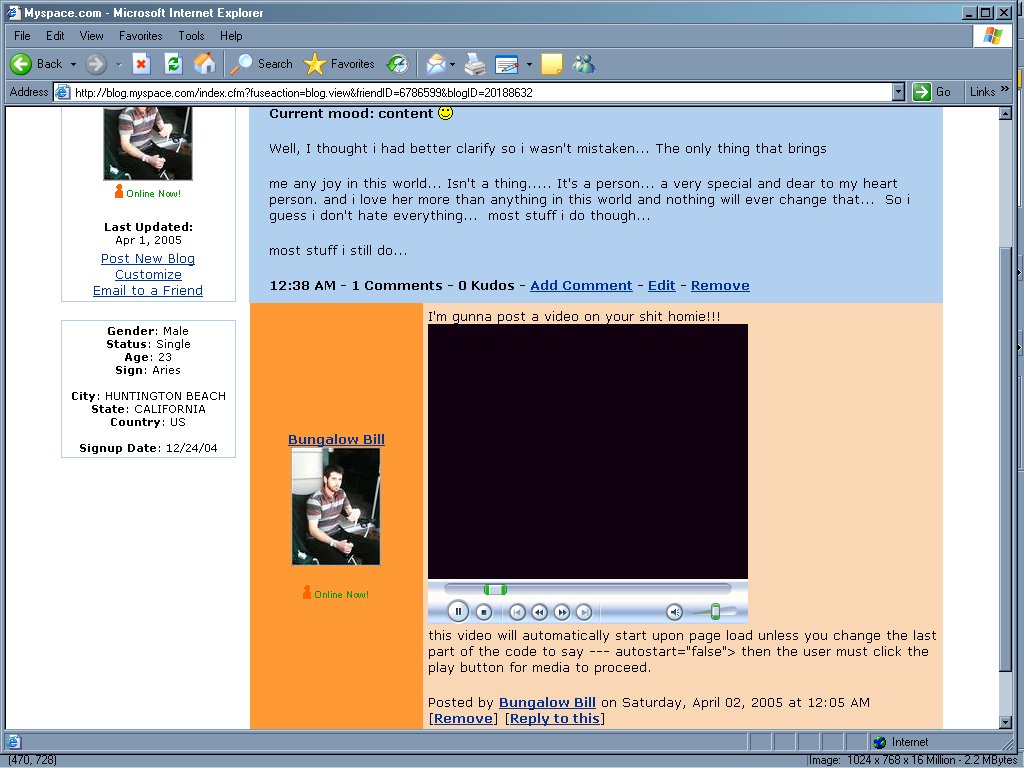Open the address bar URL dropdown
Screen dimensions: 1024x768
pos(898,92)
